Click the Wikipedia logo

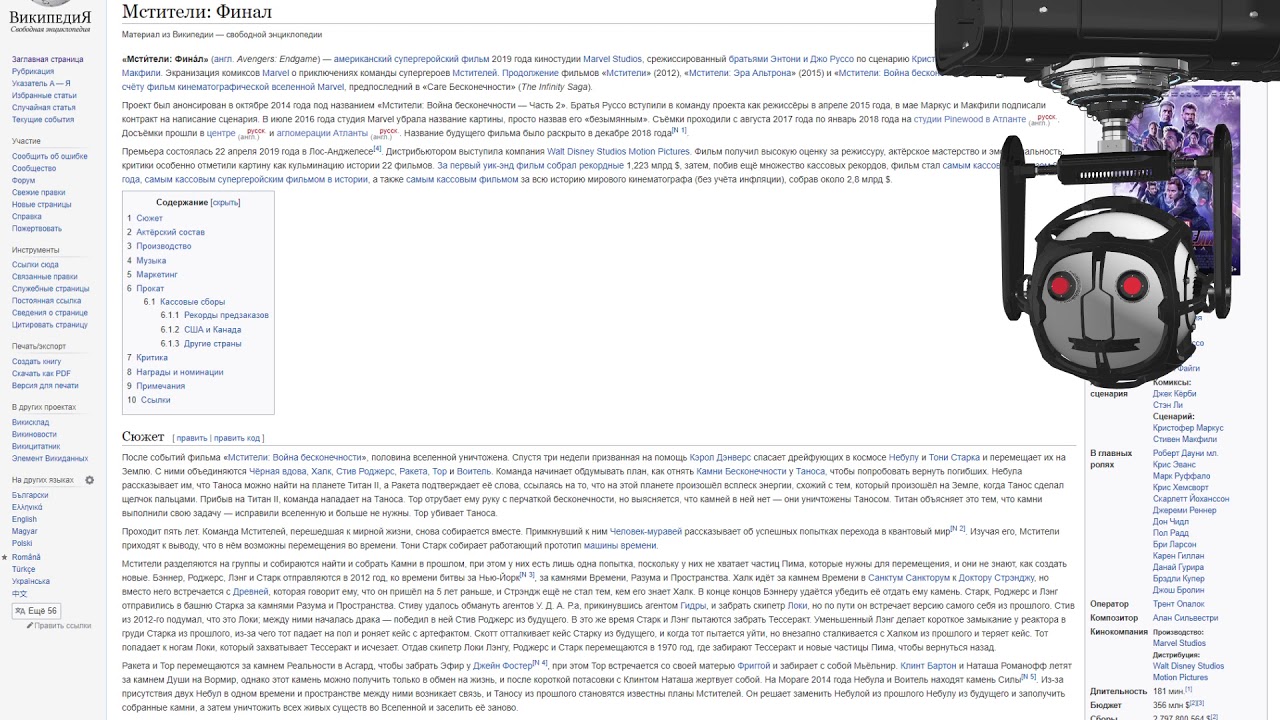click(x=50, y=18)
